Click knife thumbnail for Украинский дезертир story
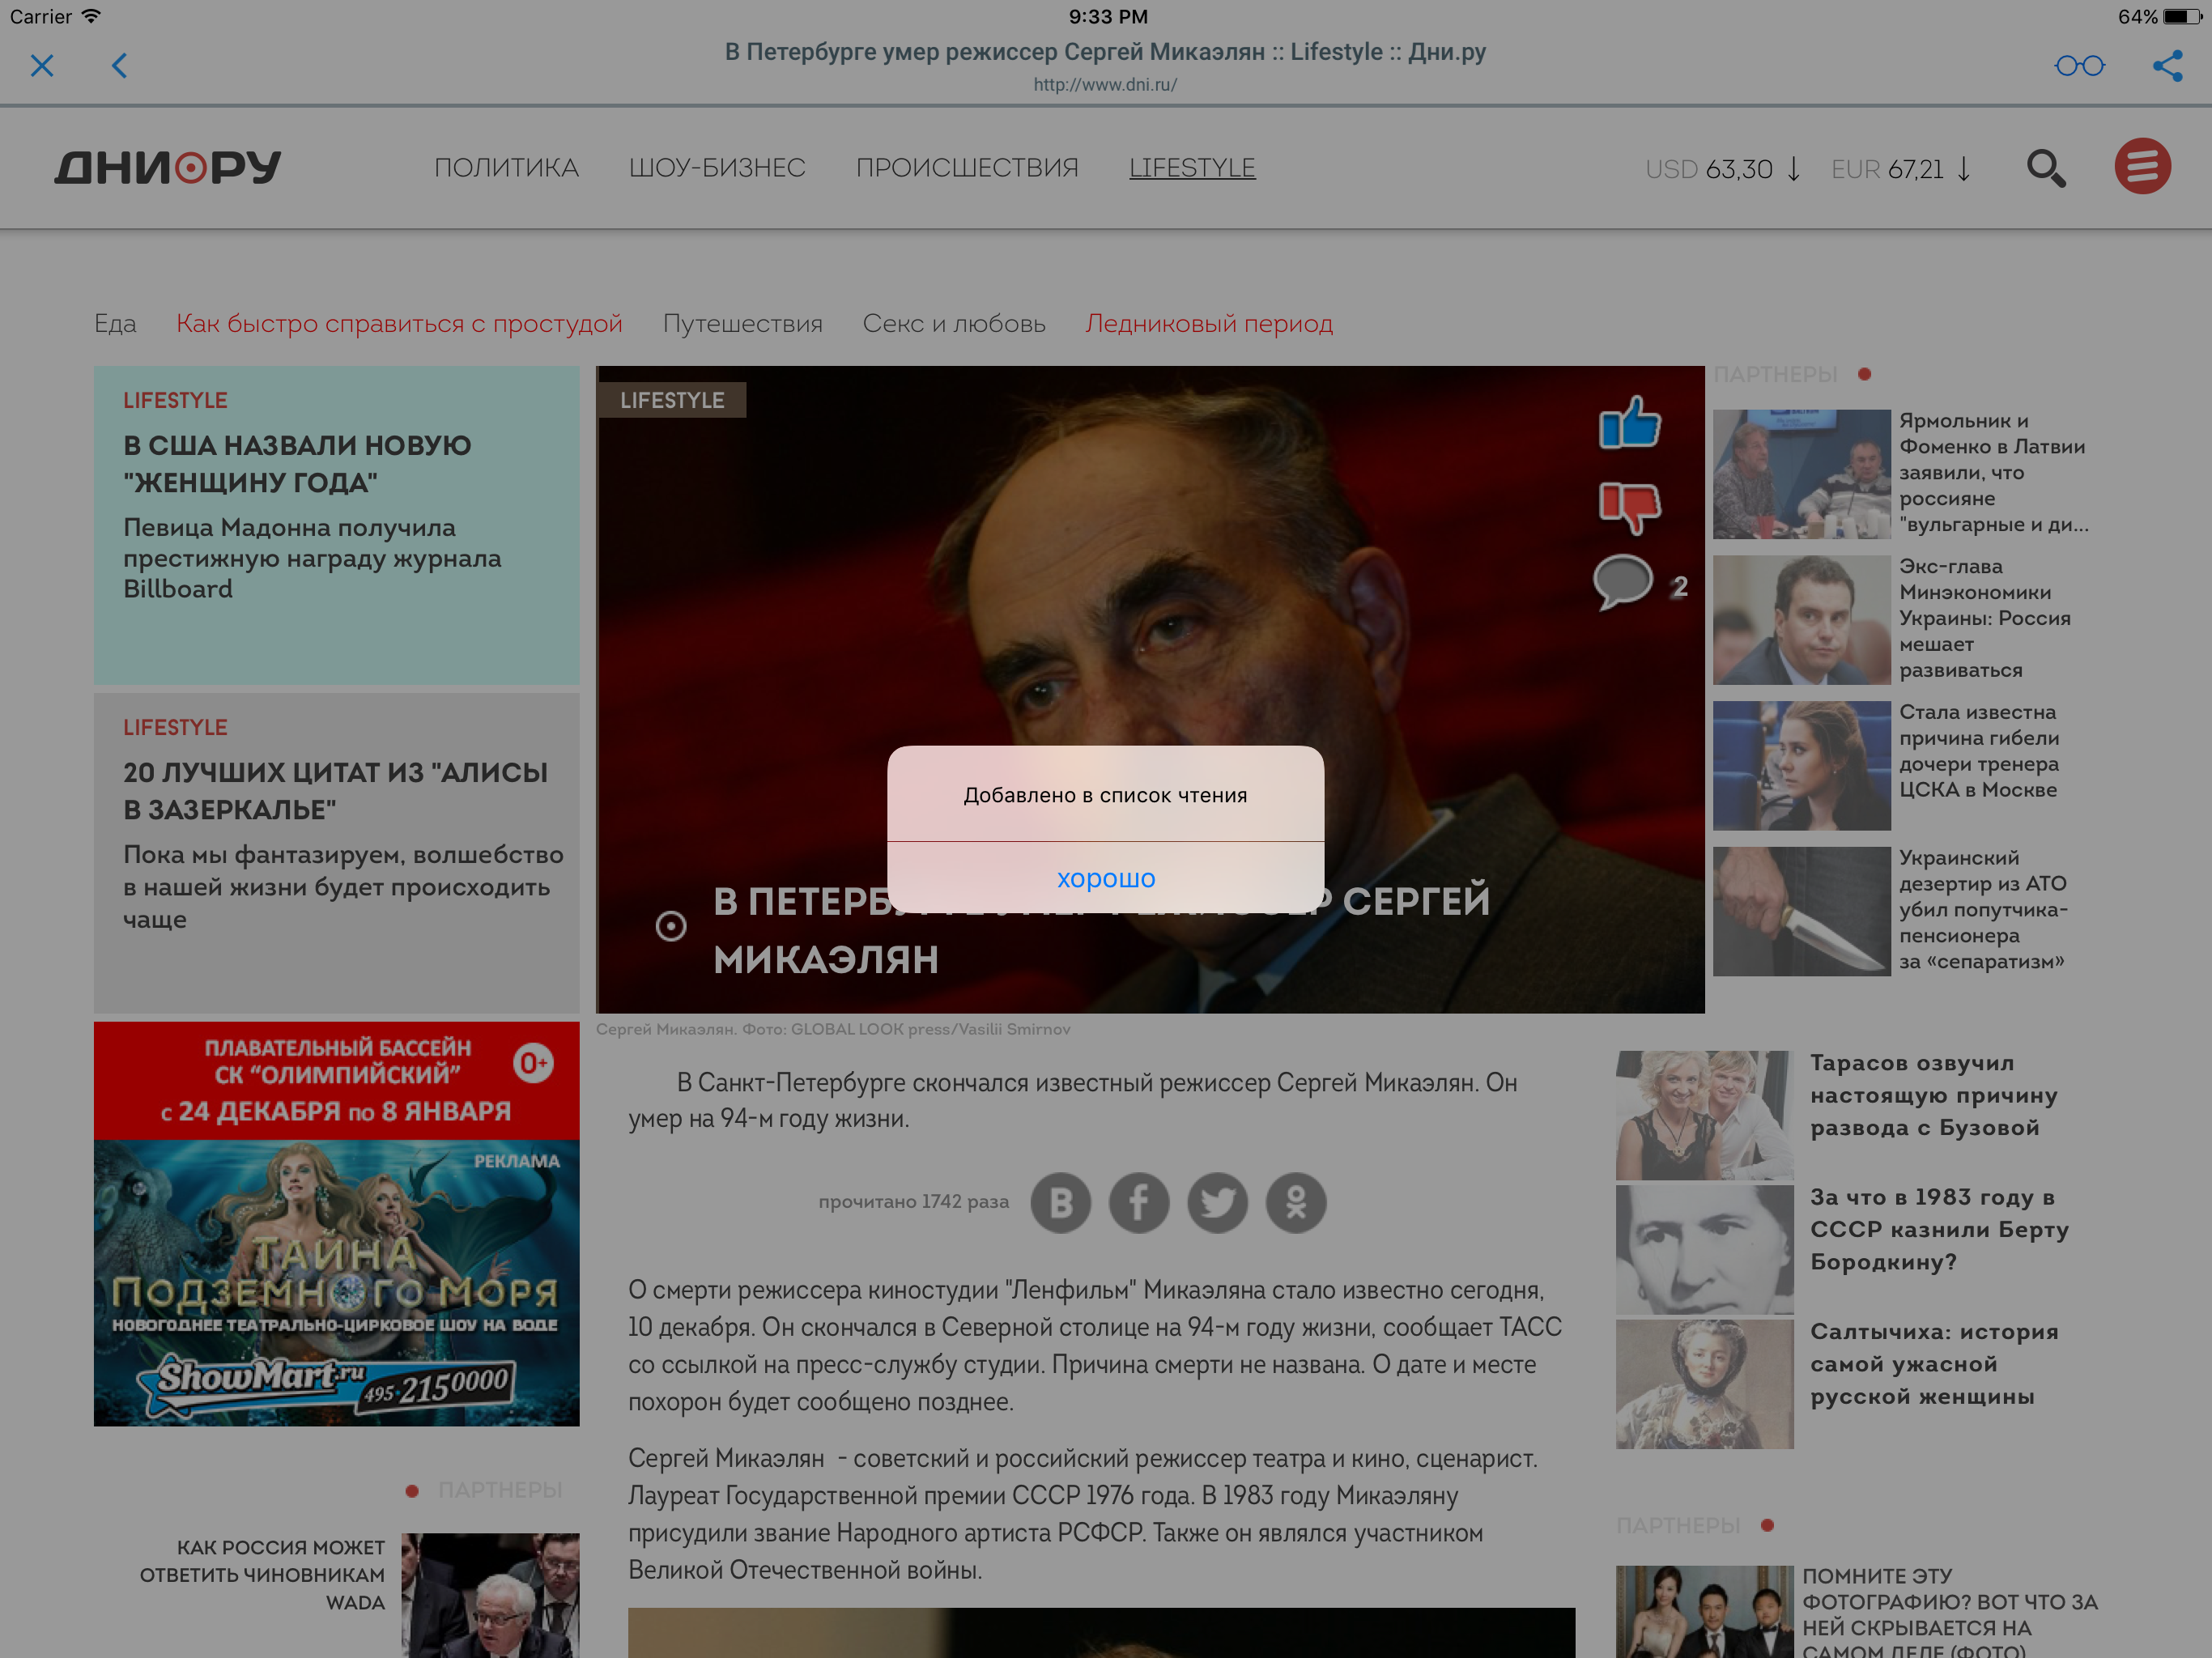Image resolution: width=2212 pixels, height=1658 pixels. [x=1801, y=912]
